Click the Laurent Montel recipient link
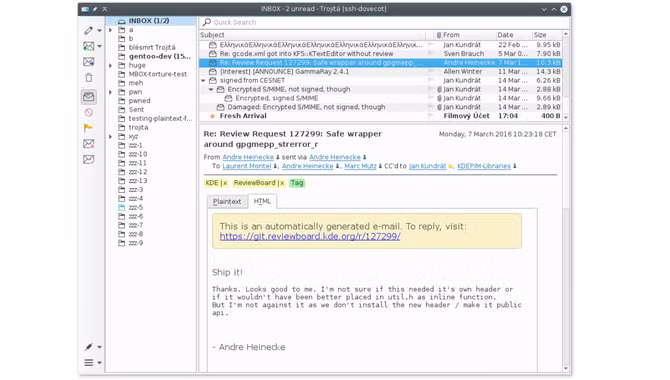Screen dimensions: 670x380 tap(247, 166)
